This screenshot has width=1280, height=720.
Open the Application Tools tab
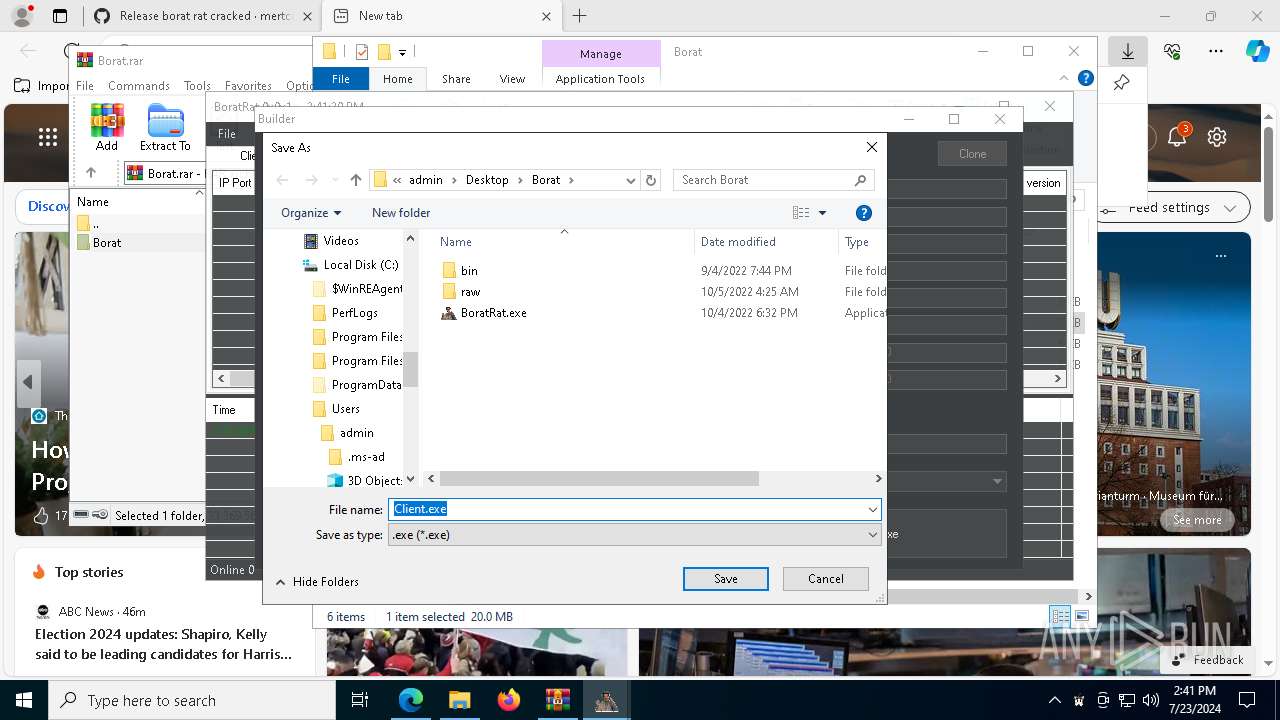(x=600, y=79)
